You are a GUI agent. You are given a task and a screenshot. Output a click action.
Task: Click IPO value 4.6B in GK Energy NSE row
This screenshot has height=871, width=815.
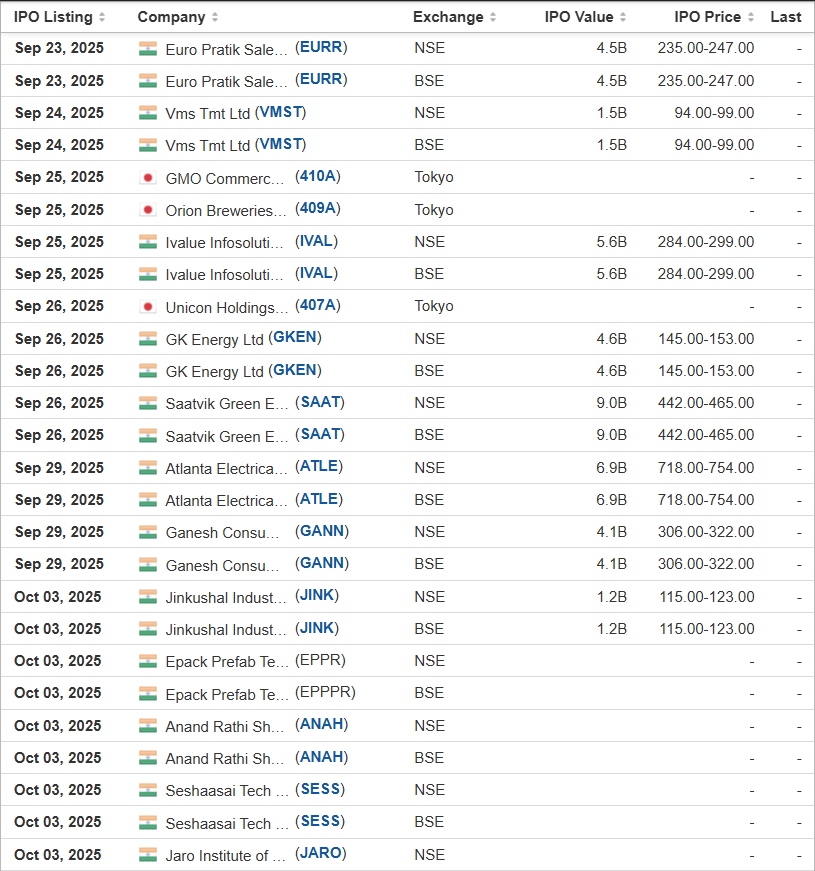tap(612, 339)
